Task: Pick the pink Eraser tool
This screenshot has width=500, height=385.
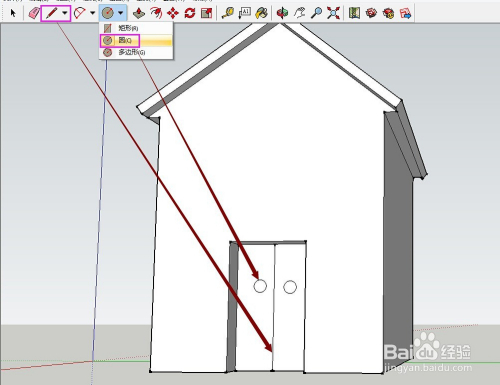Action: pos(34,13)
